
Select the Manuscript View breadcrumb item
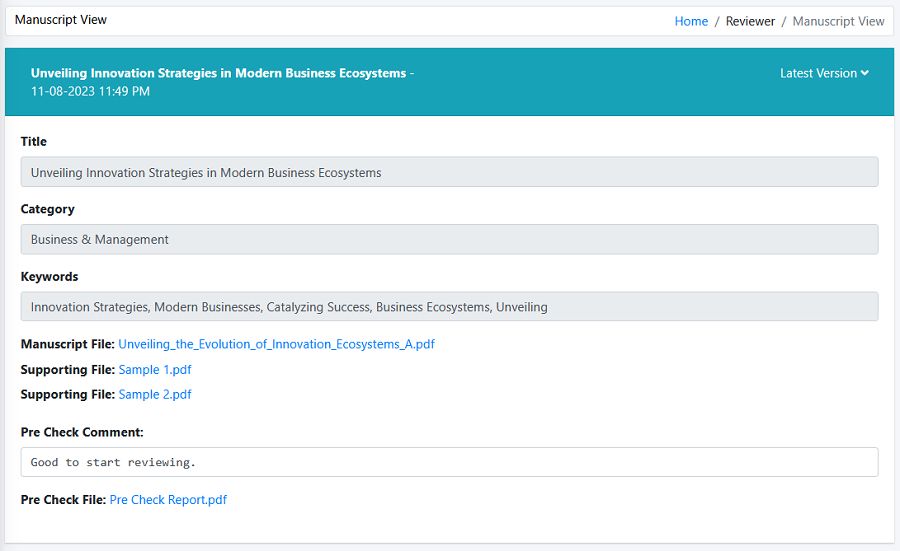pyautogui.click(x=838, y=21)
